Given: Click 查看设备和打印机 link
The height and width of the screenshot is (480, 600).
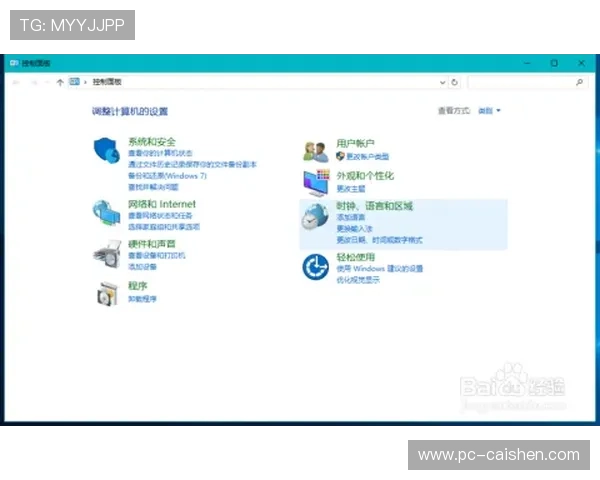Looking at the screenshot, I should click(157, 255).
